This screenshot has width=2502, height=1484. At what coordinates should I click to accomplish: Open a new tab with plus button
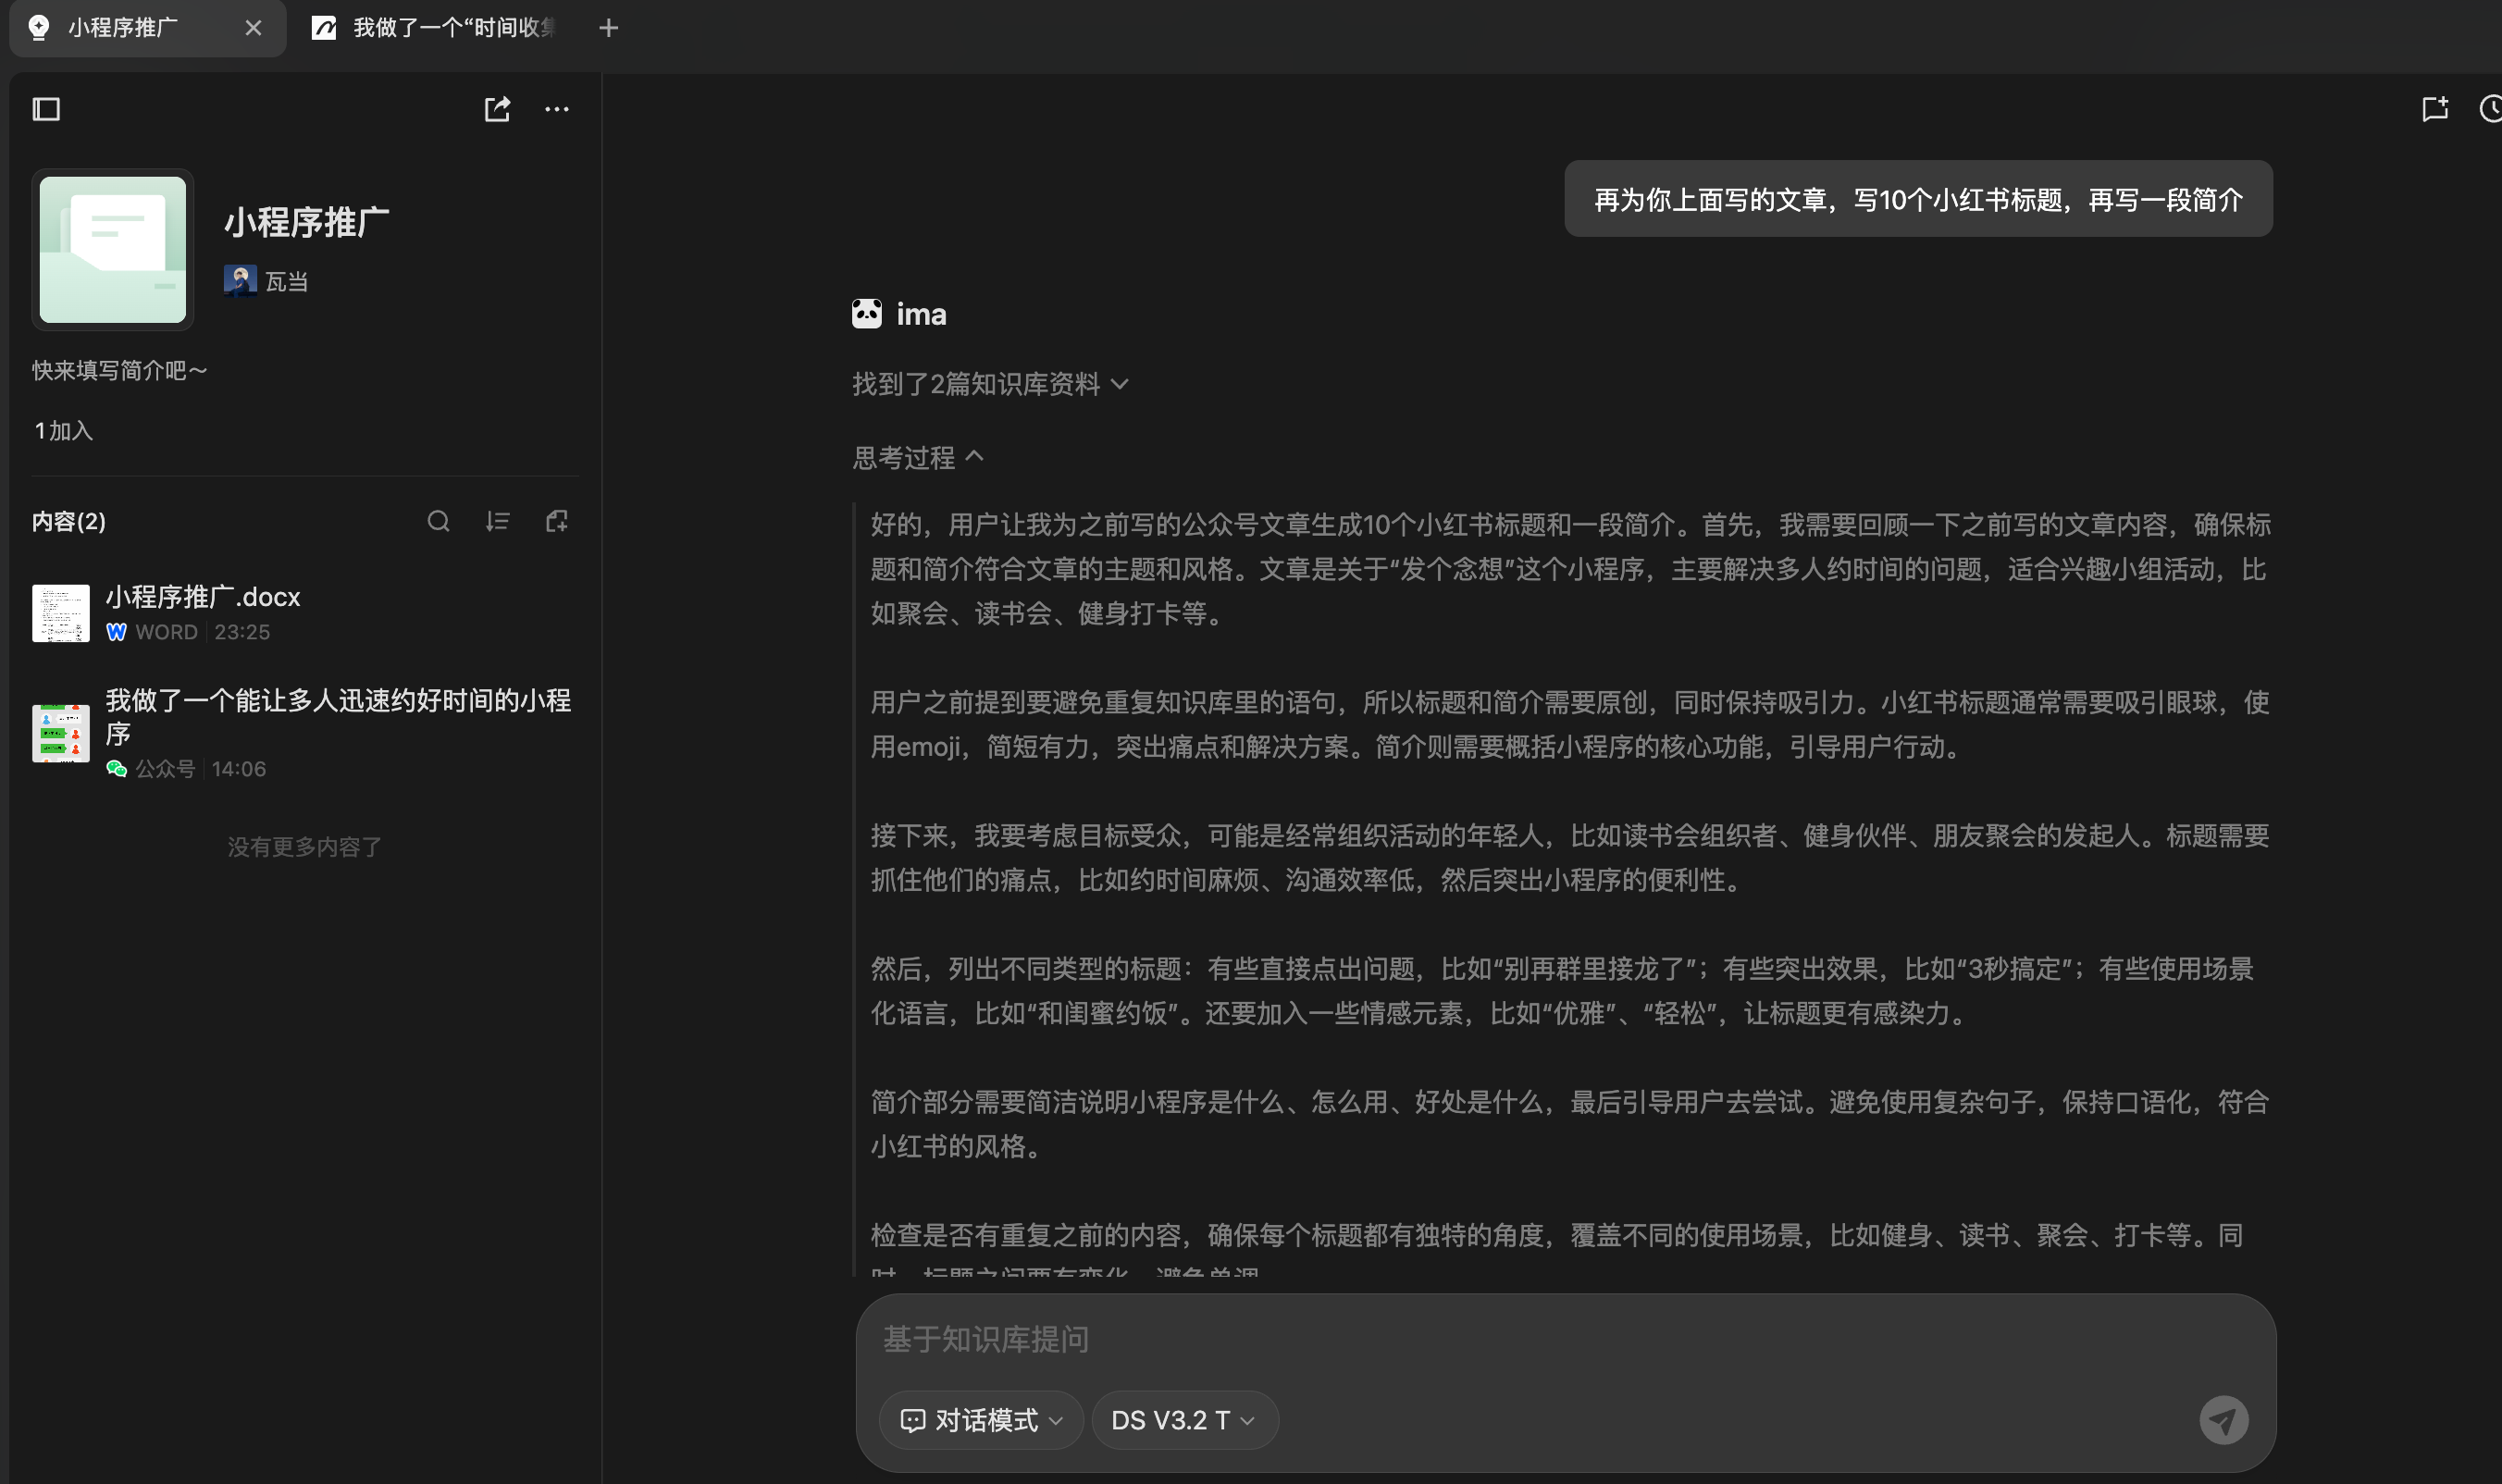[608, 28]
